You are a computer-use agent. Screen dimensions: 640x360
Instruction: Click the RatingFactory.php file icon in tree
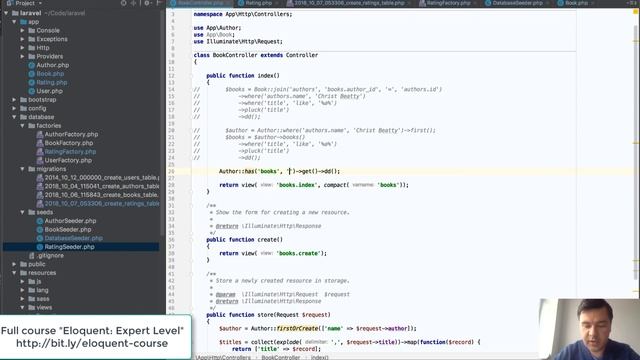click(x=40, y=151)
